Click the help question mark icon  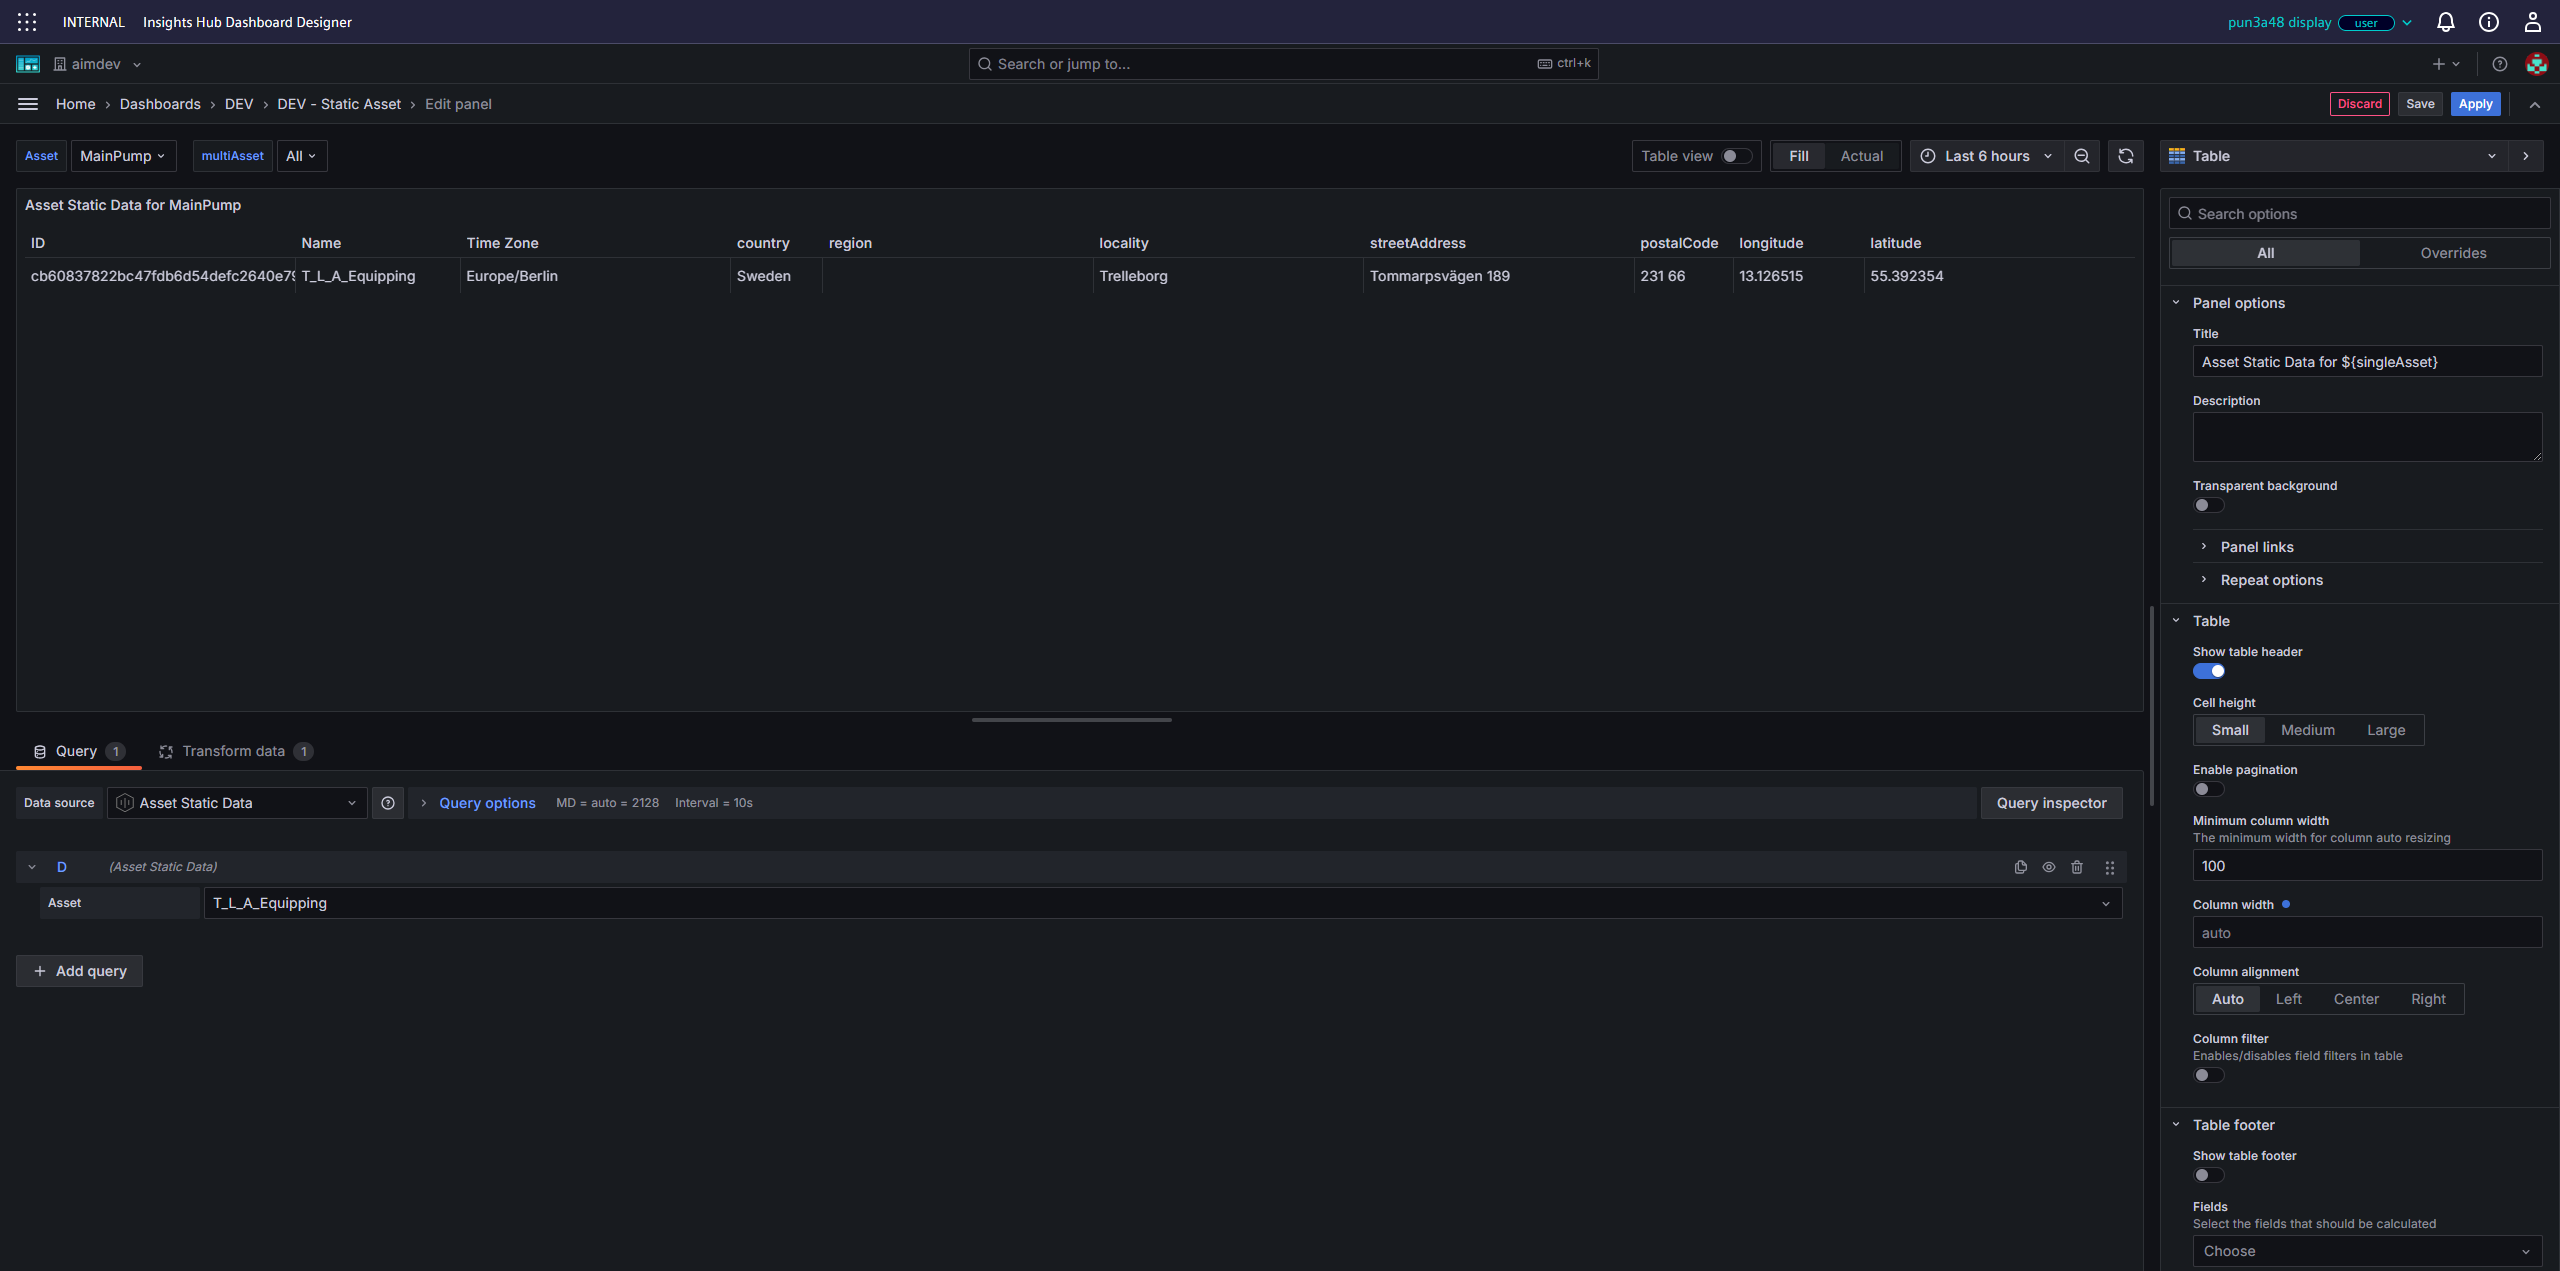tap(2499, 64)
